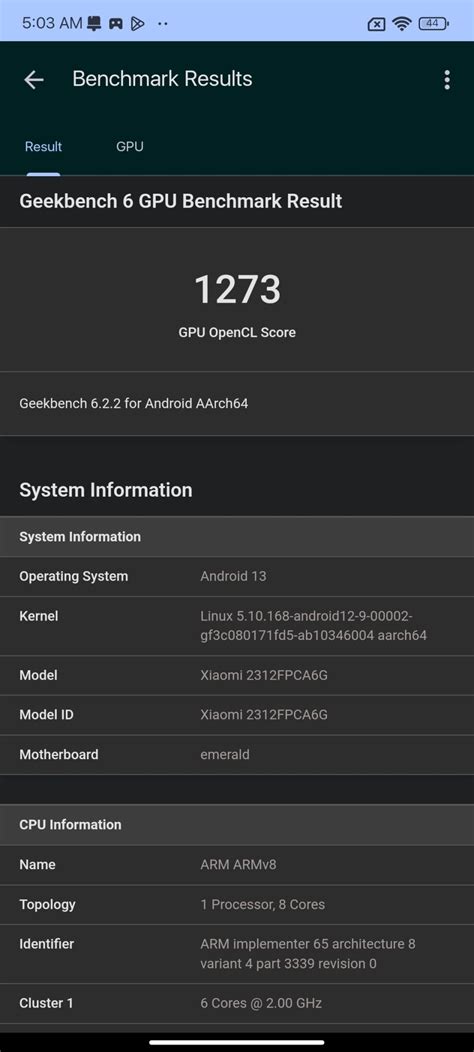The height and width of the screenshot is (1052, 474).
Task: Select the Operating System row
Action: [237, 576]
